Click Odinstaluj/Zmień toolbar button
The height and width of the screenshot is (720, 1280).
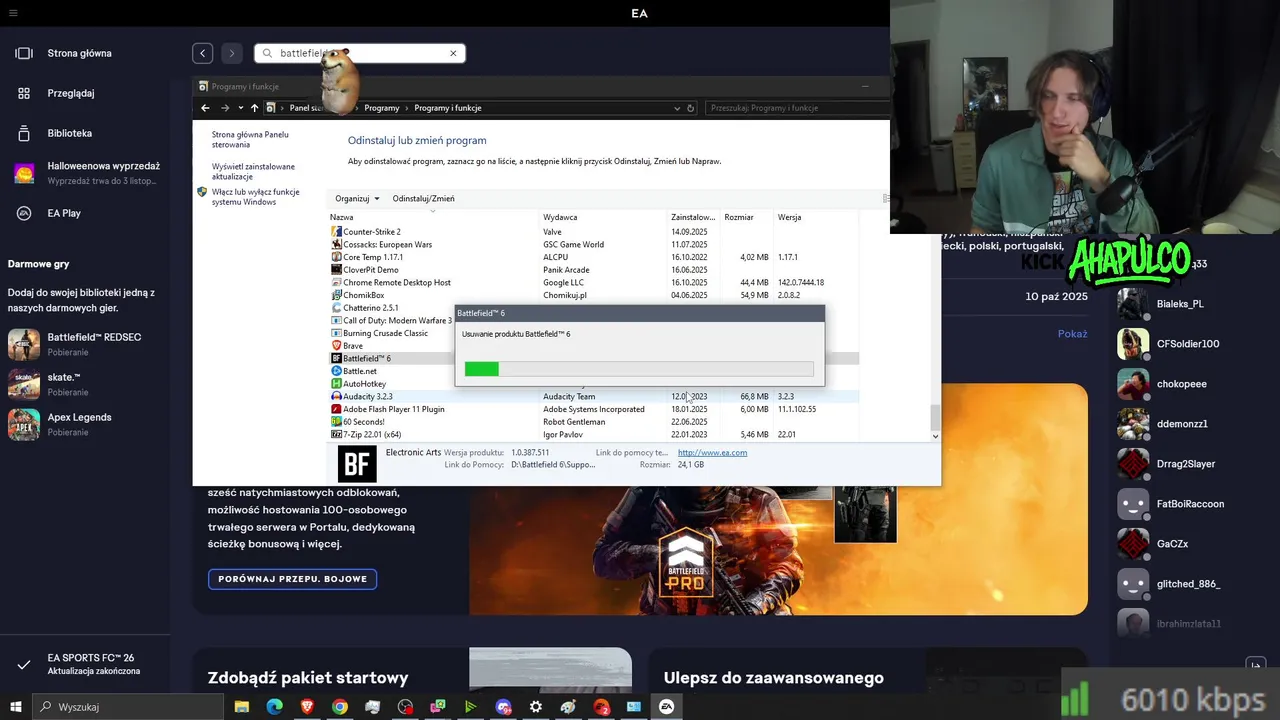click(x=423, y=198)
